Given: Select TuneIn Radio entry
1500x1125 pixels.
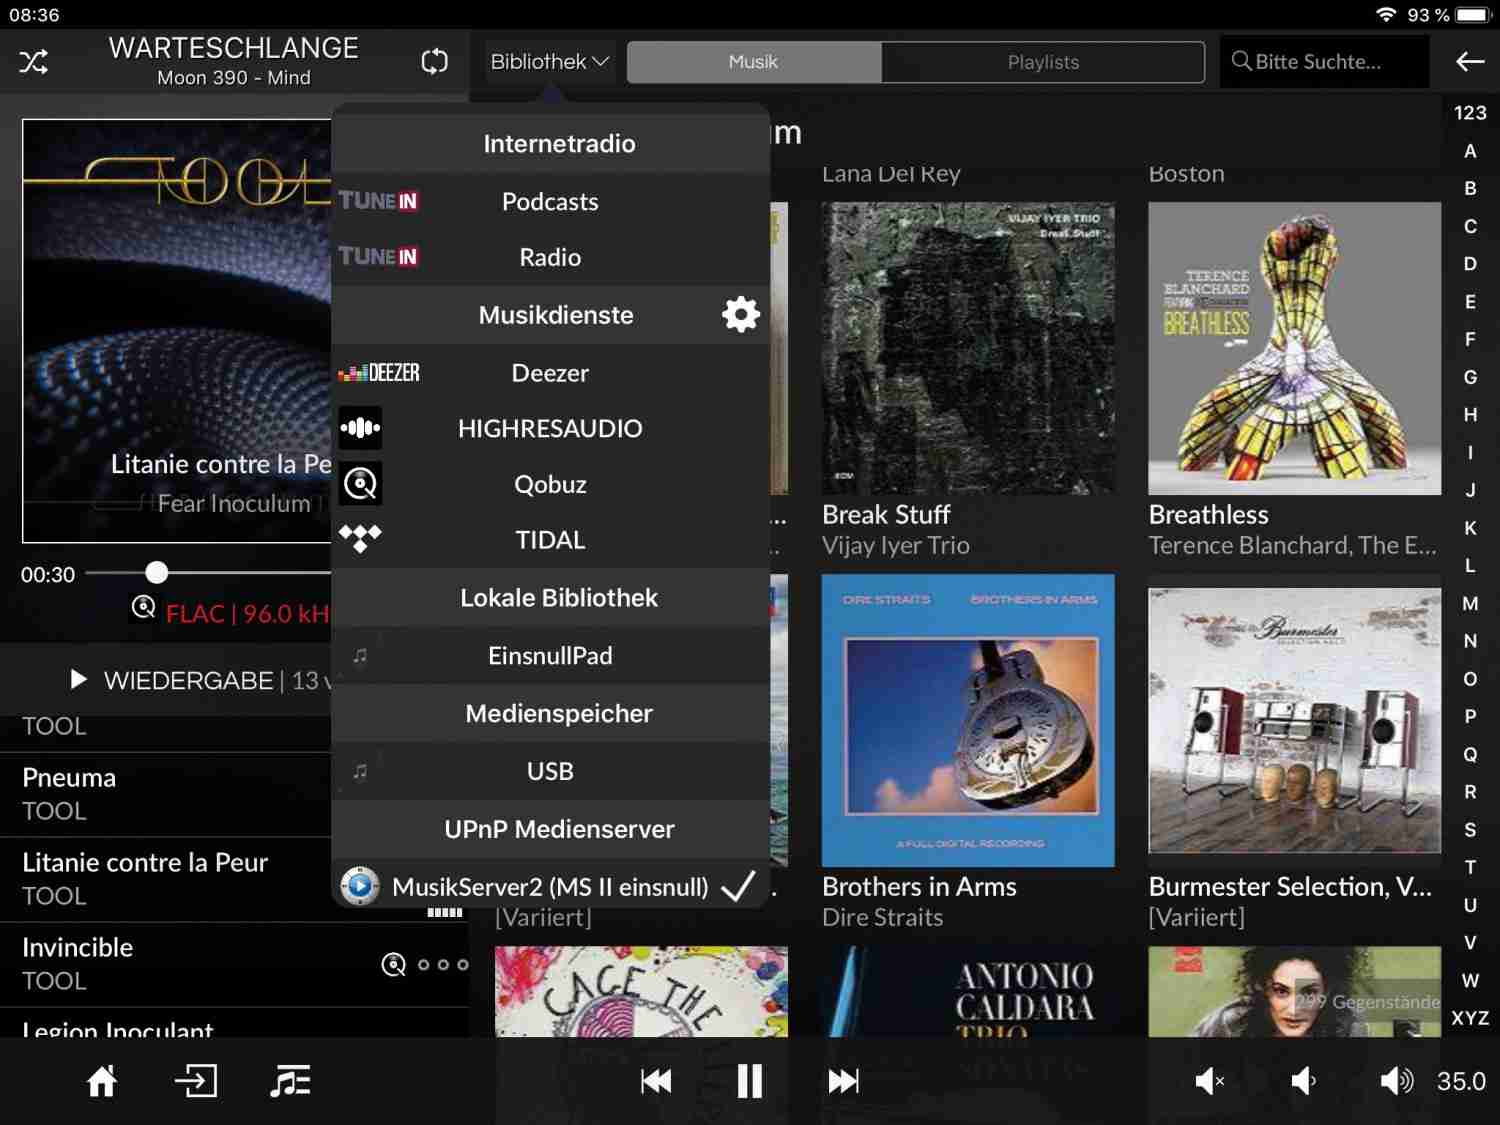Looking at the screenshot, I should (x=550, y=257).
